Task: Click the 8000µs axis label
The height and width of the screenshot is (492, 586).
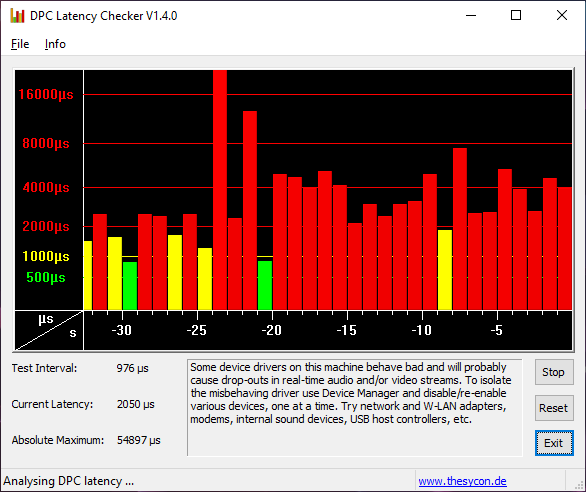Action: coord(46,143)
